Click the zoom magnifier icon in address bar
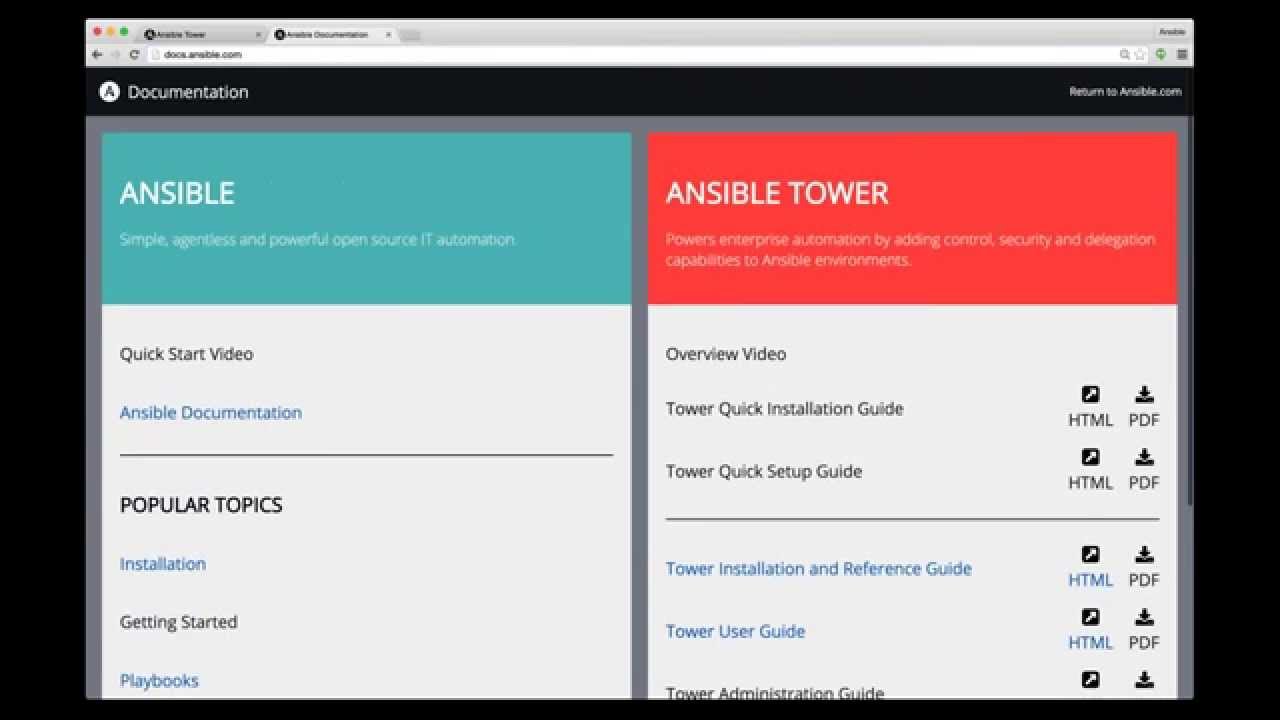The width and height of the screenshot is (1280, 720). [x=1125, y=55]
